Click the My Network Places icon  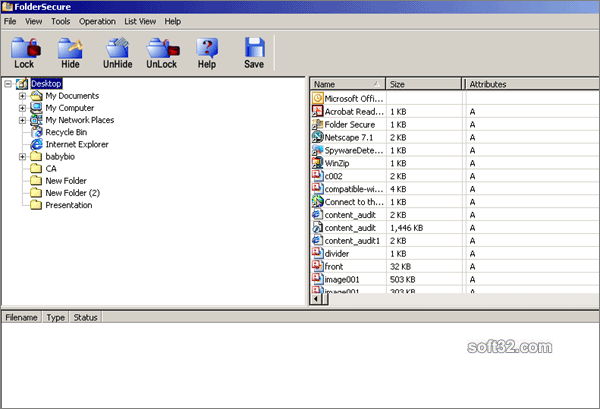pyautogui.click(x=36, y=120)
